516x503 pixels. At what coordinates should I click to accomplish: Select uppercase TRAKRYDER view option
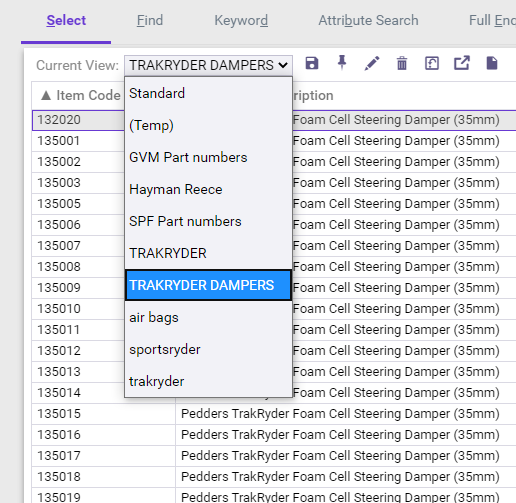tap(208, 253)
